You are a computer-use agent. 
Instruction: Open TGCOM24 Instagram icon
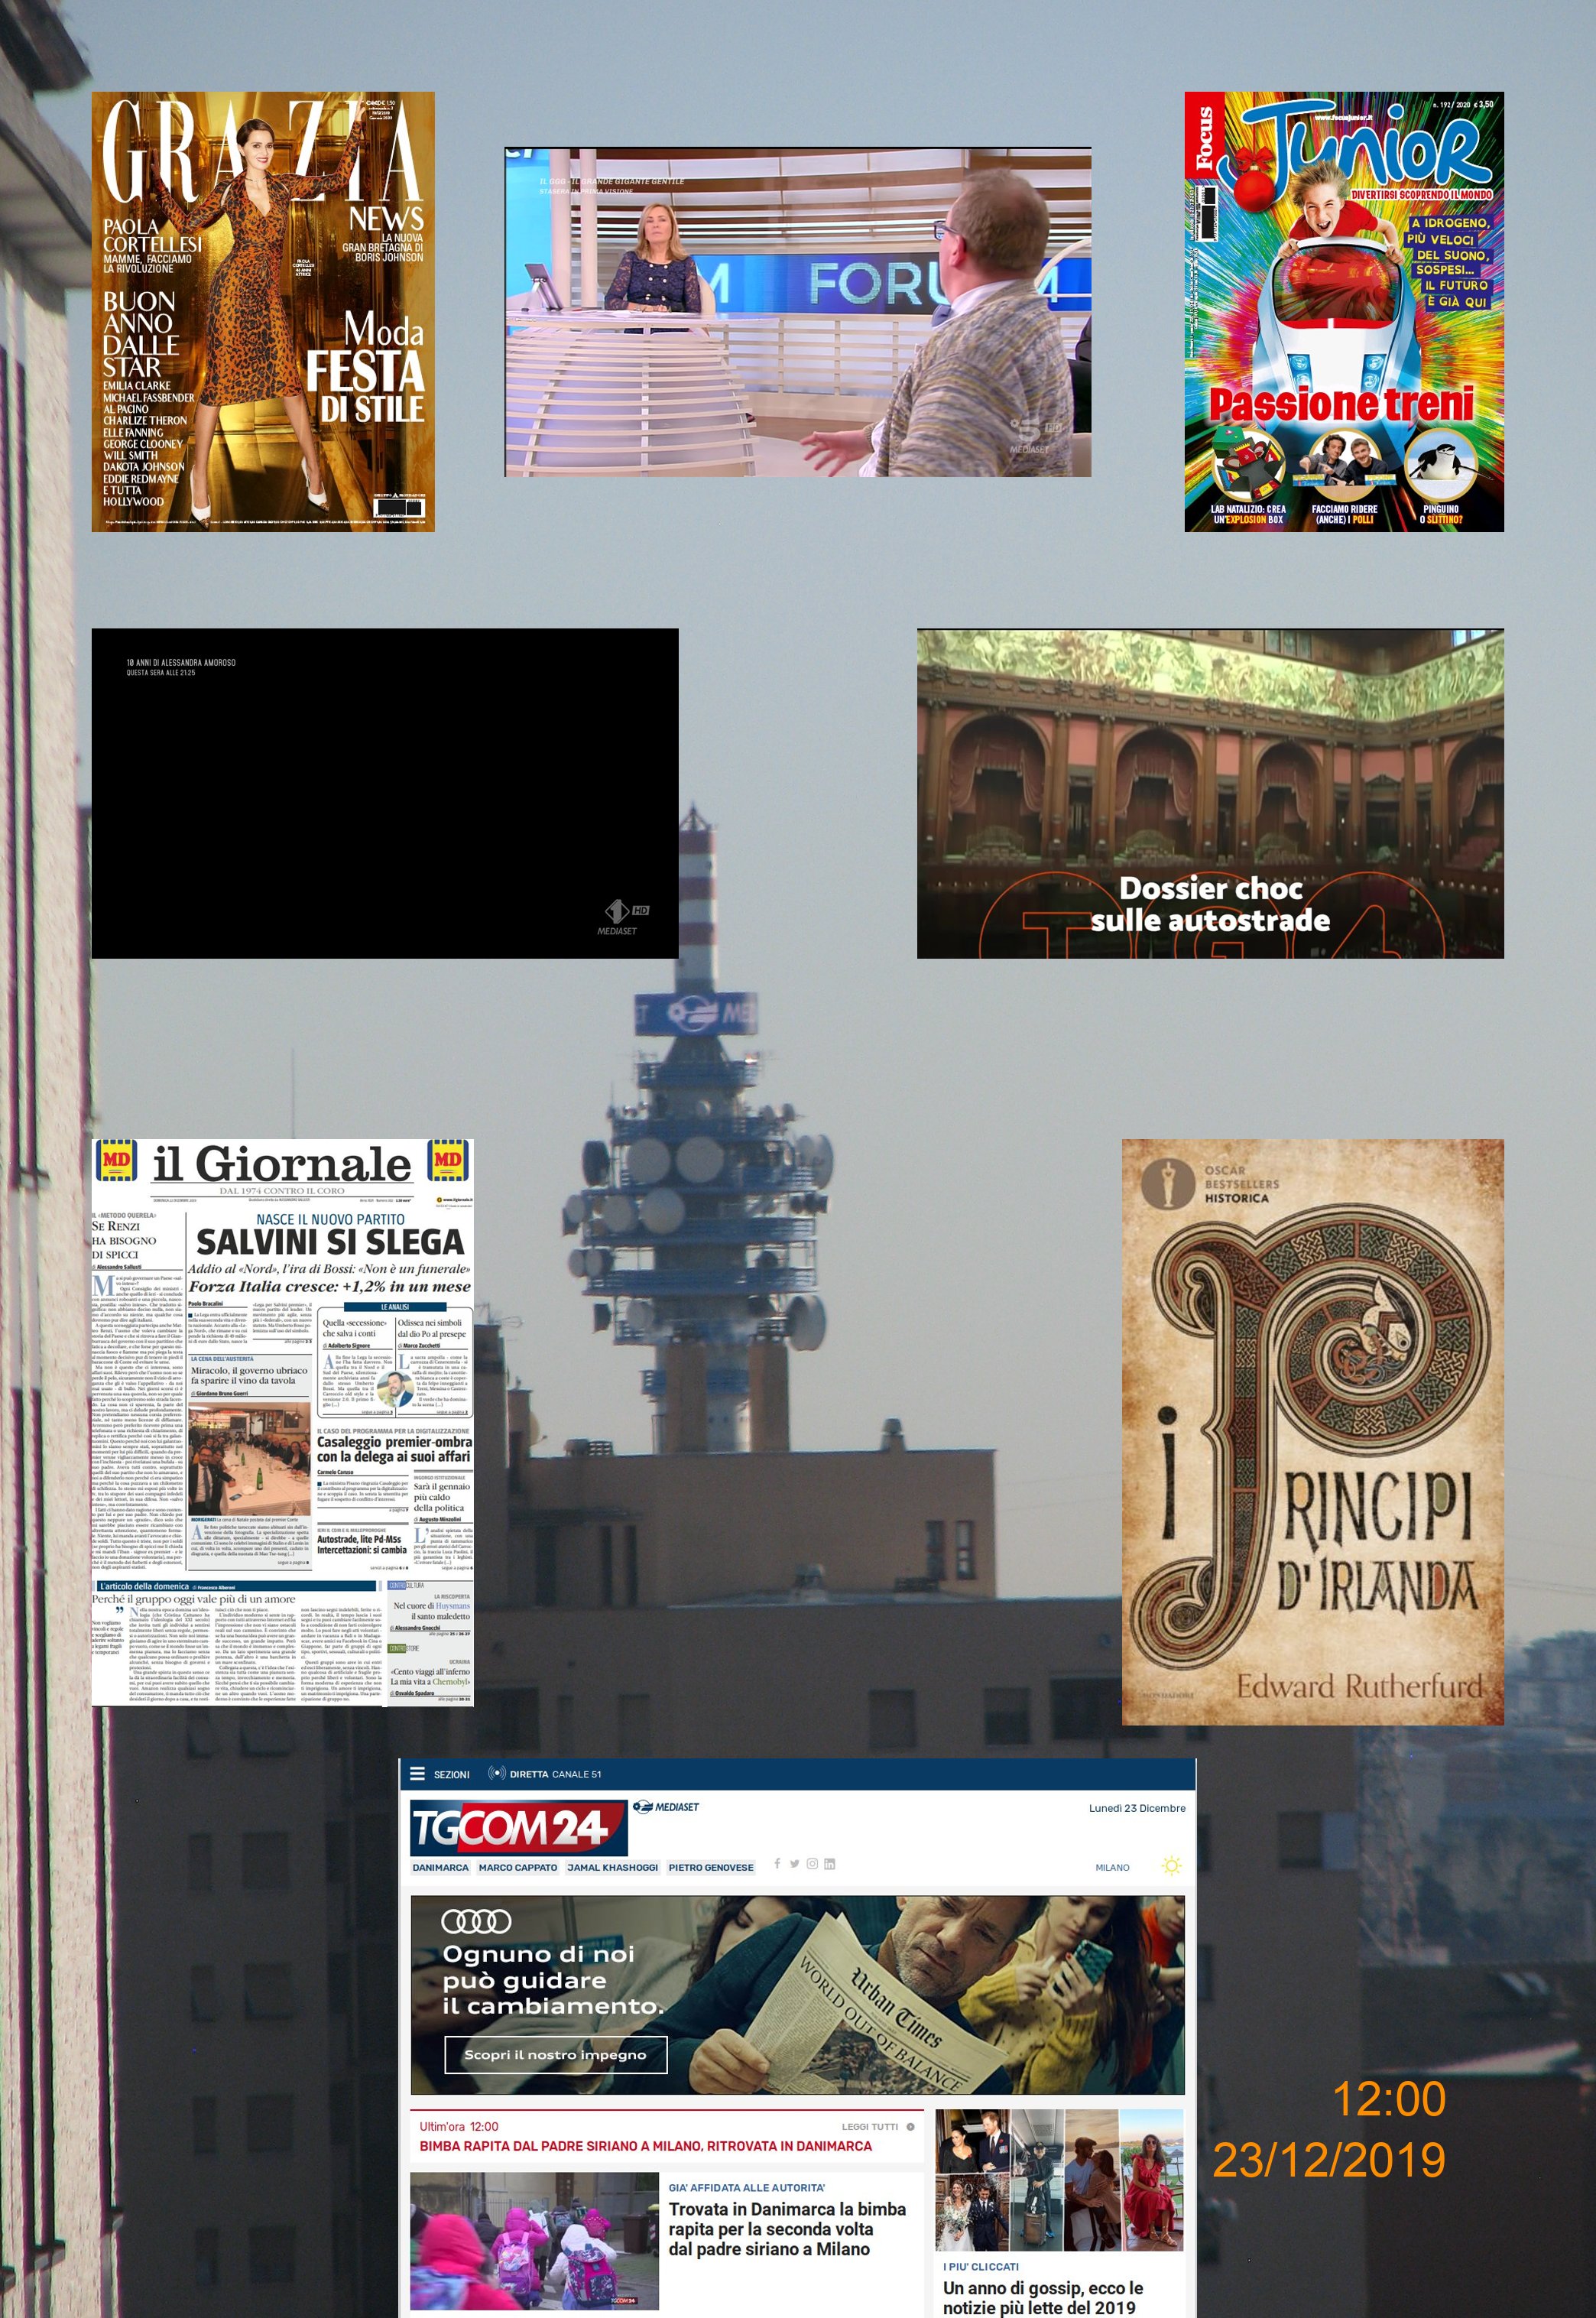coord(812,1863)
